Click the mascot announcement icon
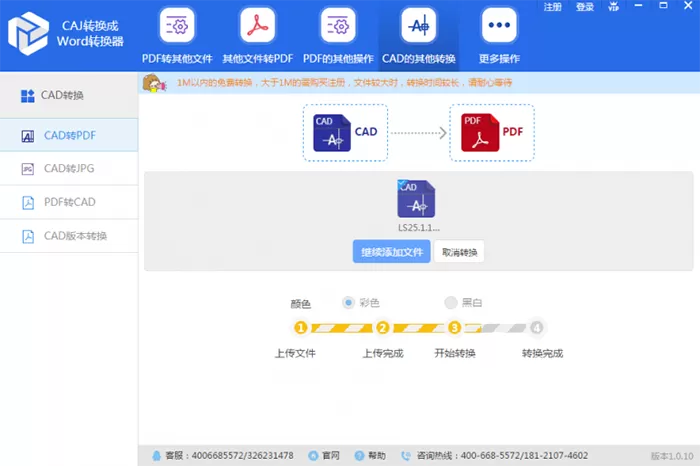This screenshot has width=700, height=466. [154, 83]
